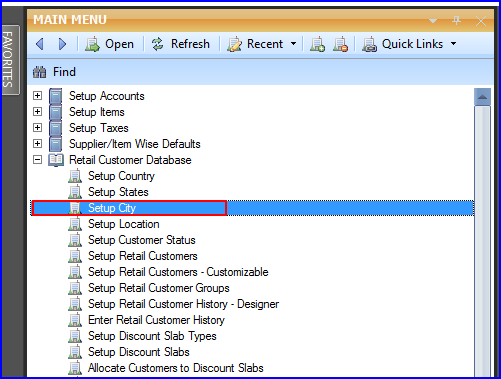Viewport: 501px width, 379px height.
Task: Select Setup Discount Slab Types
Action: (x=152, y=336)
